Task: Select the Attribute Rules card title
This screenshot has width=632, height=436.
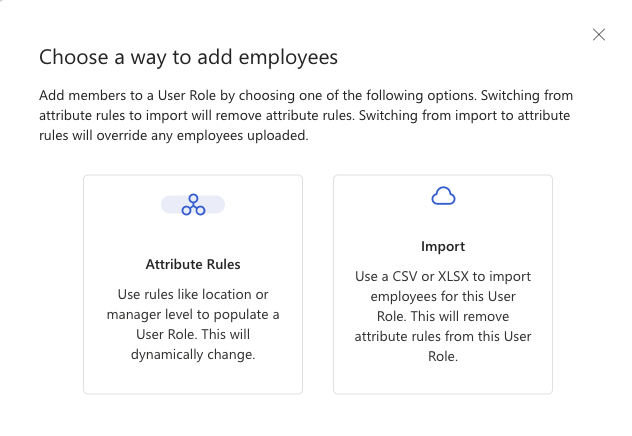Action: (x=193, y=264)
